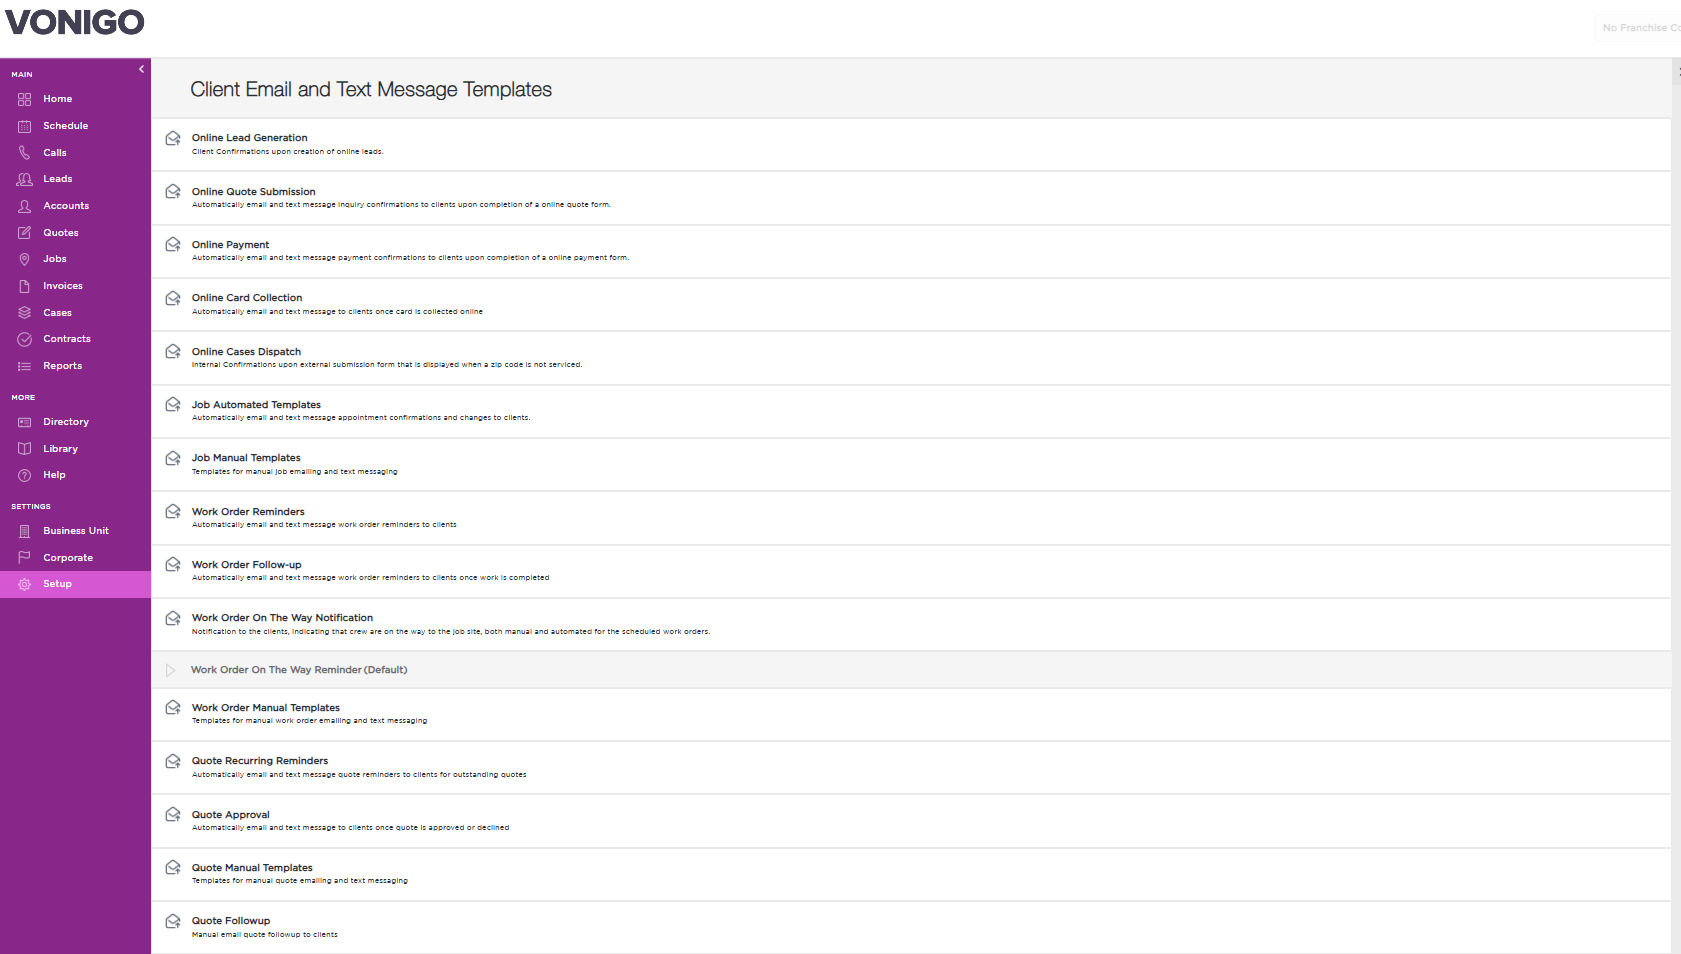Click the Quotes pencil icon
Screen dimensions: 1681x954
24,233
